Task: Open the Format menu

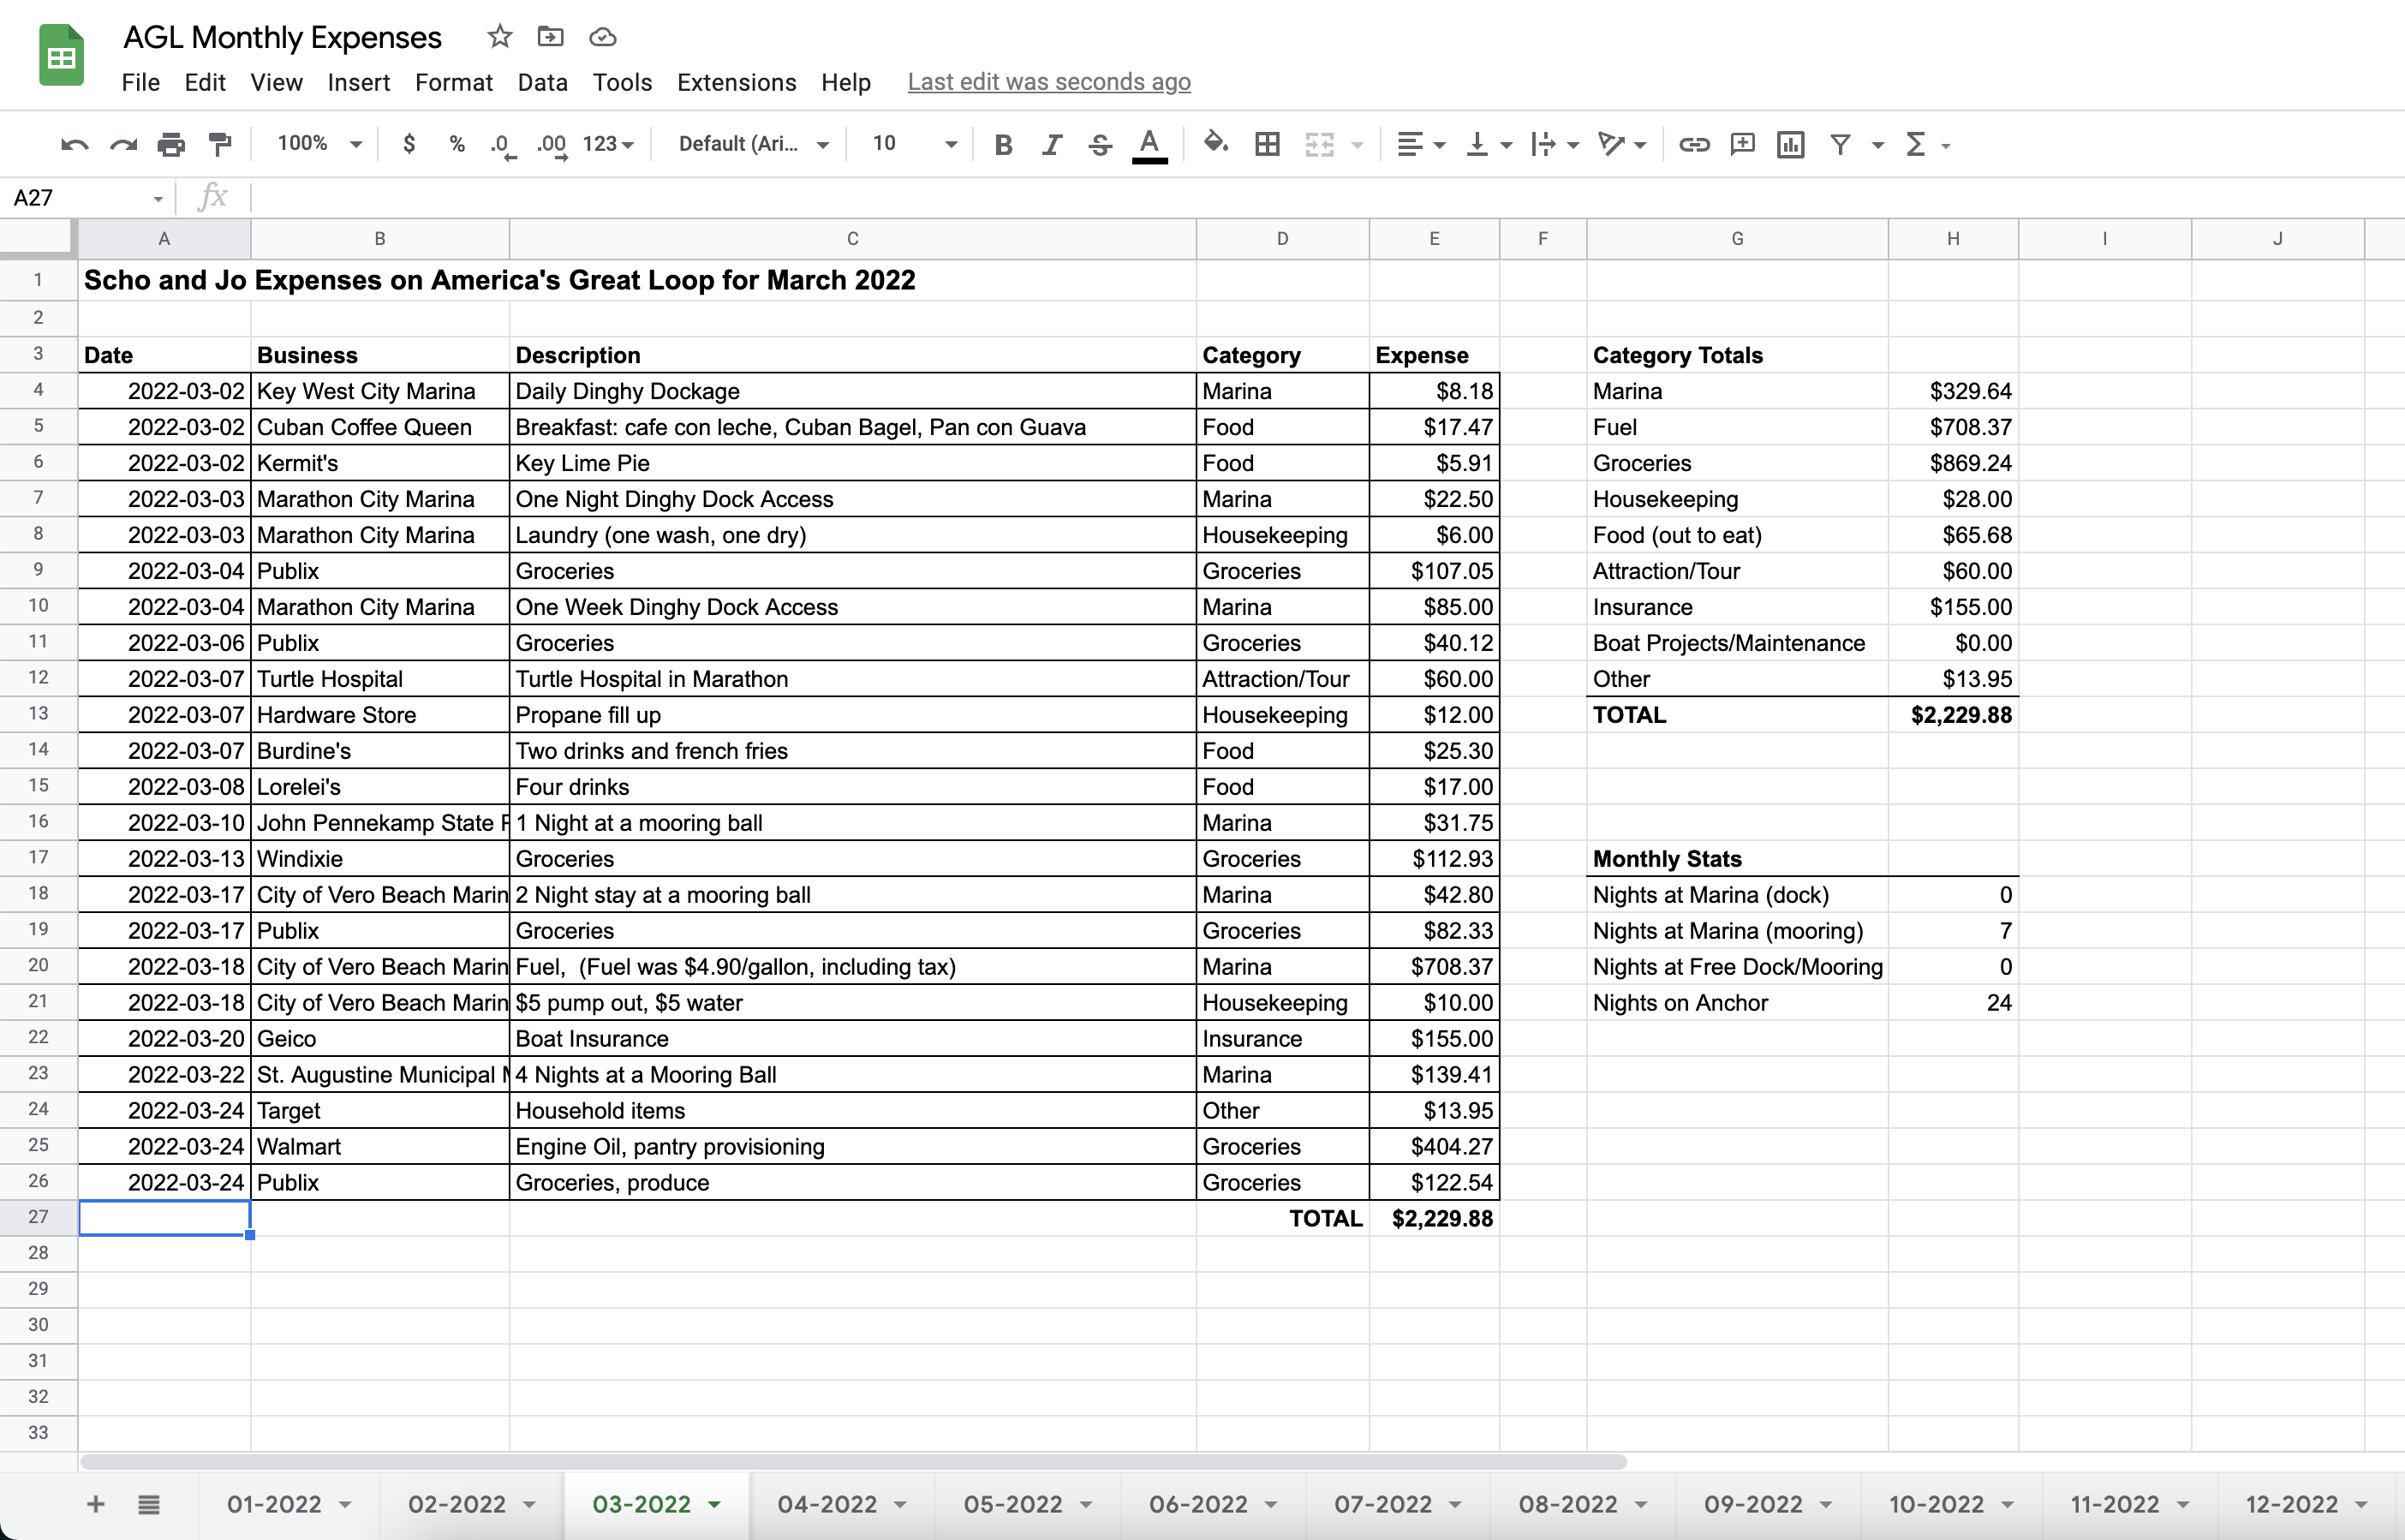Action: 453,82
